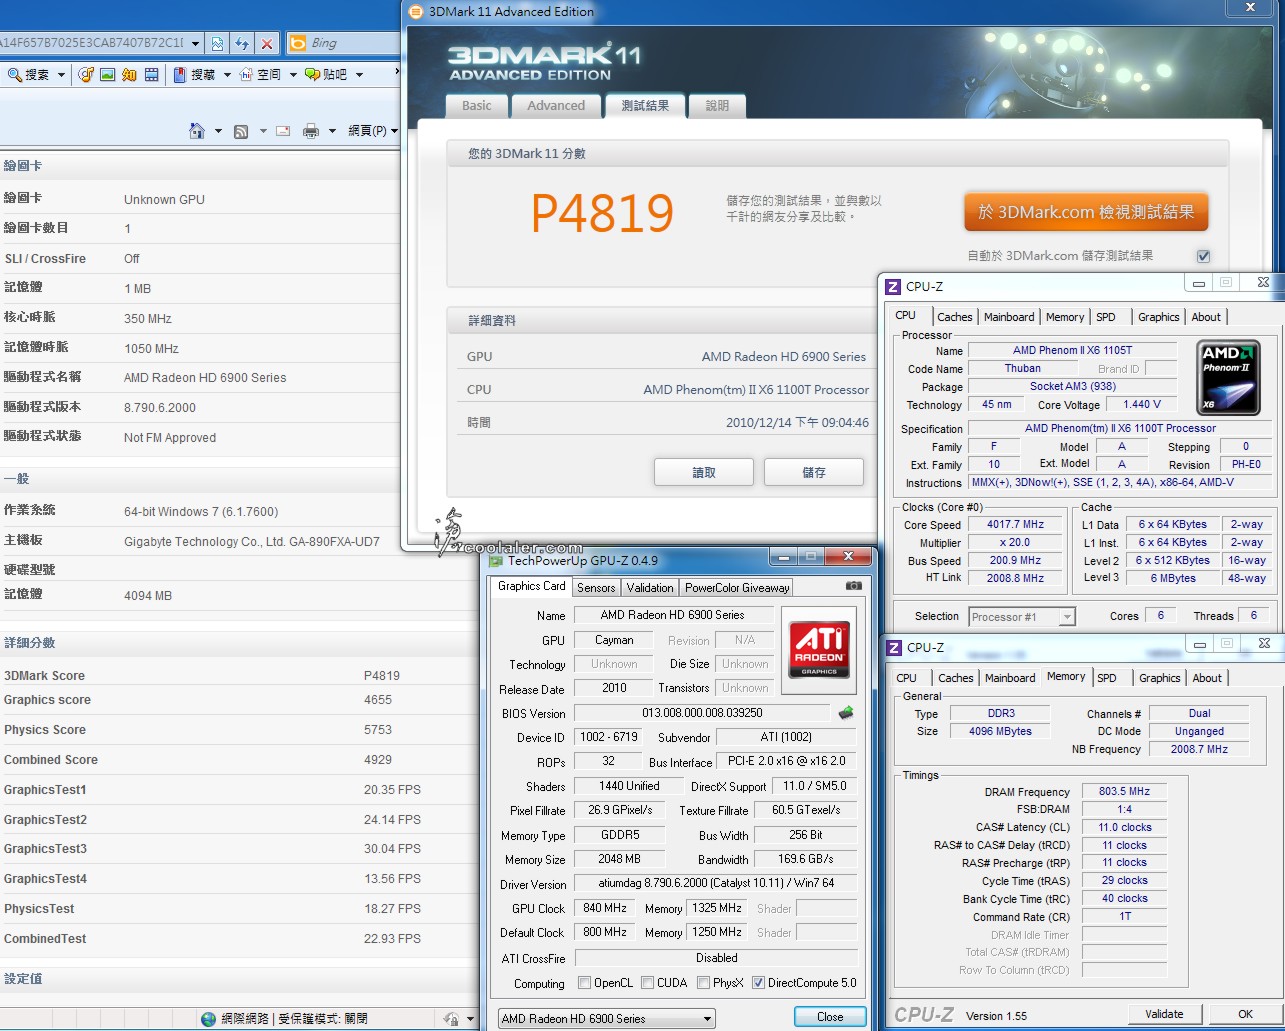This screenshot has height=1031, width=1285.
Task: Click the picture search toolbar icon
Action: click(107, 74)
